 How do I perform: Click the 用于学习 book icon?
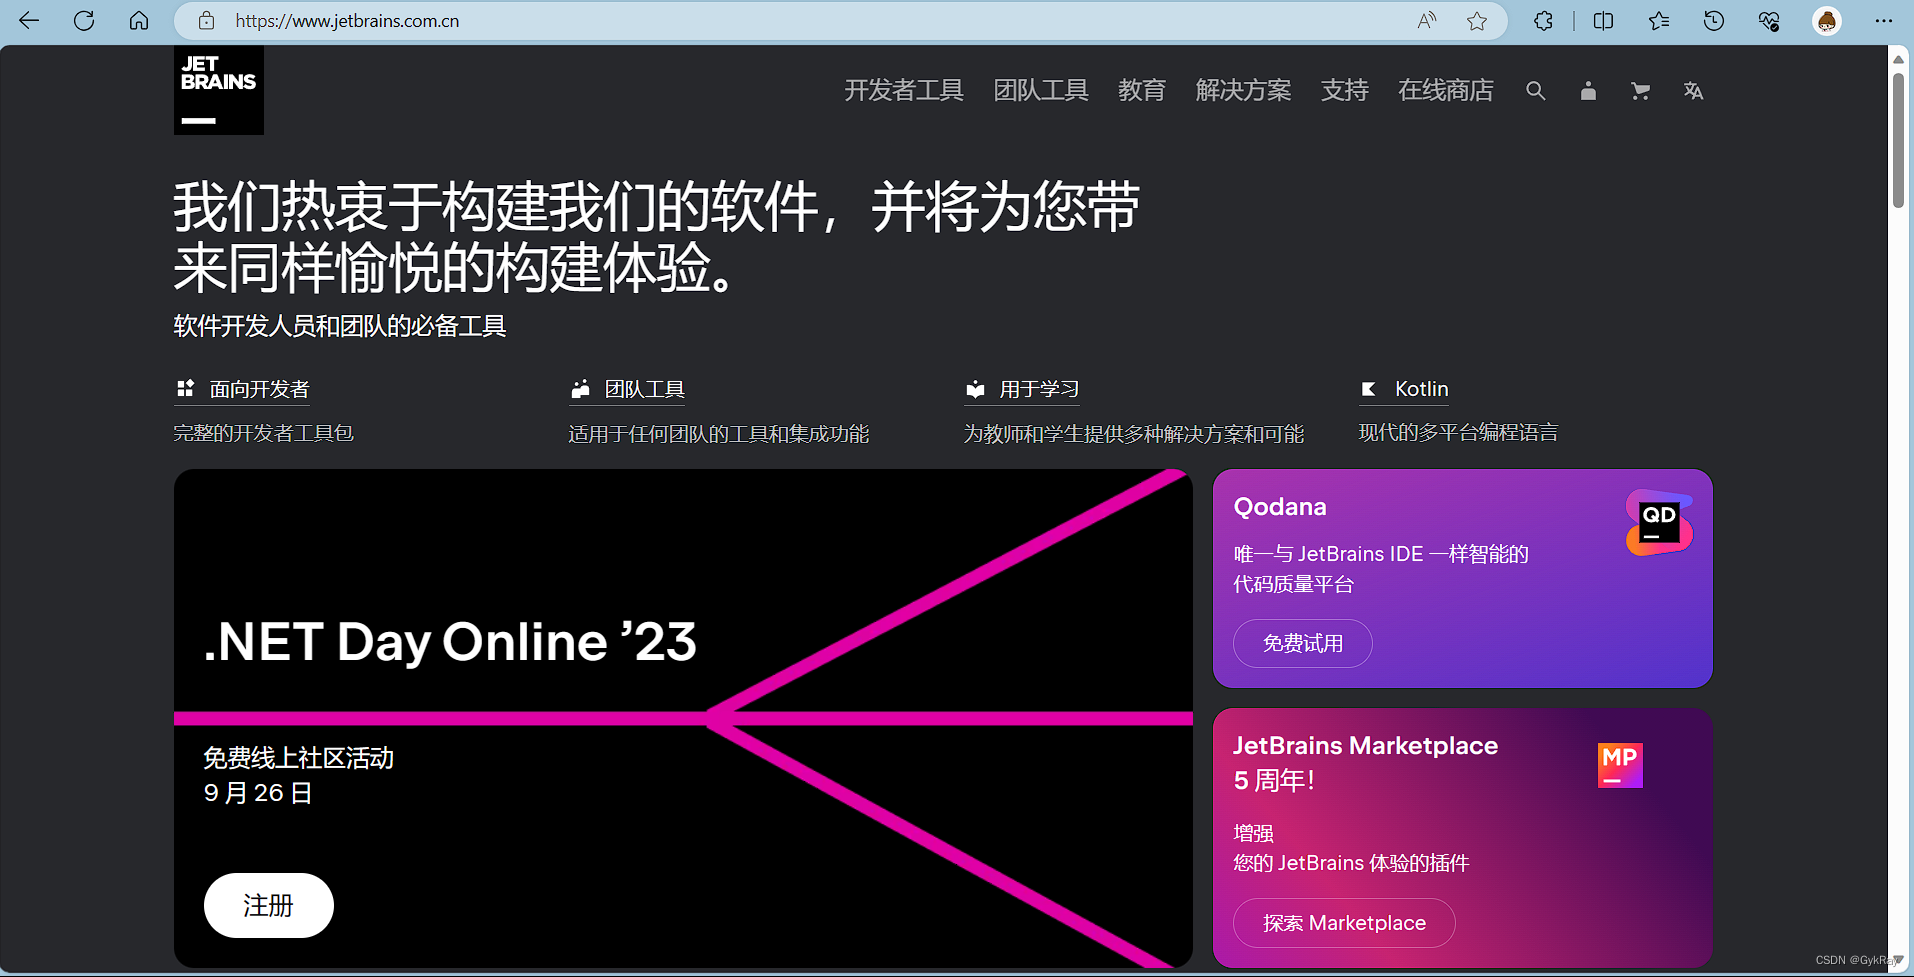pos(975,389)
